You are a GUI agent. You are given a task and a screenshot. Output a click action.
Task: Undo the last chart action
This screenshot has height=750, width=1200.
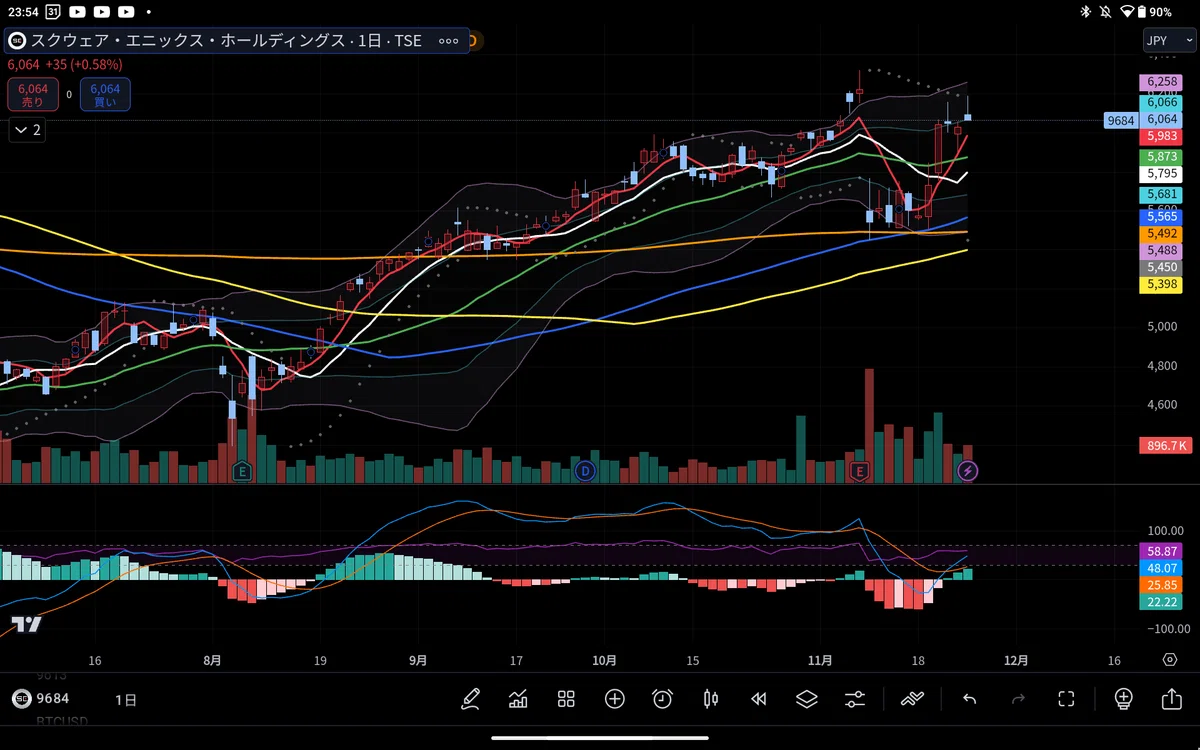[969, 699]
